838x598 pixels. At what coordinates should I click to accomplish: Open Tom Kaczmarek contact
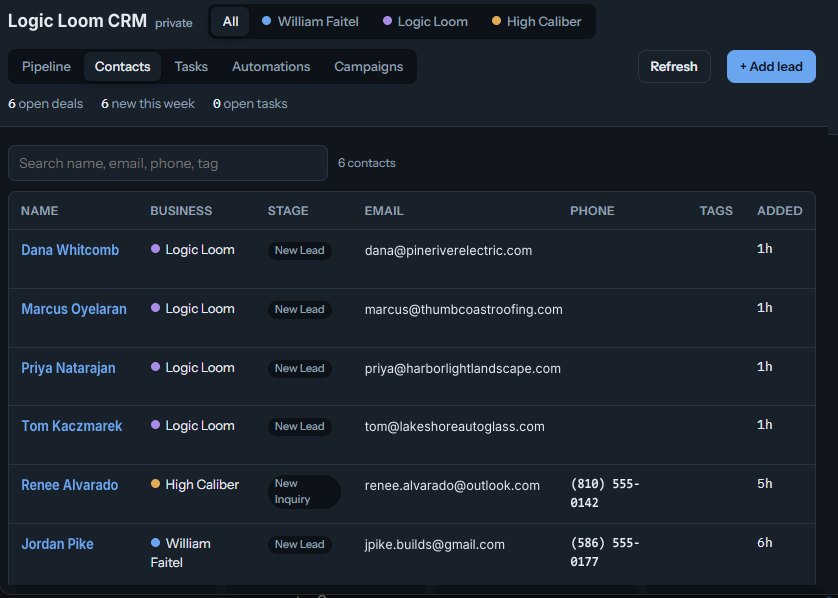[72, 426]
